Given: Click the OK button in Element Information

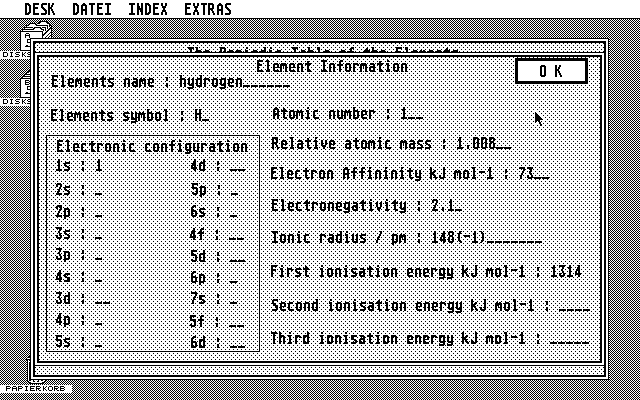Looking at the screenshot, I should point(551,71).
